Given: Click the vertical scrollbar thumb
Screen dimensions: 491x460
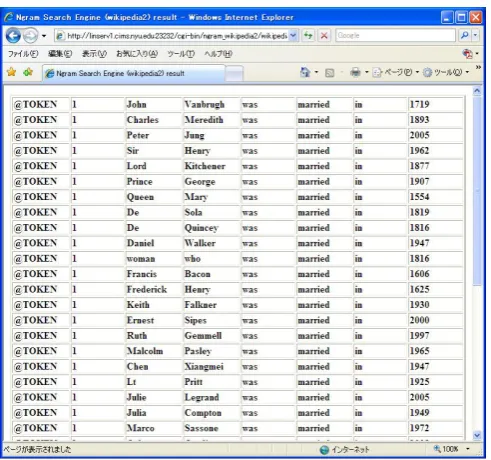Looking at the screenshot, I should [477, 191].
